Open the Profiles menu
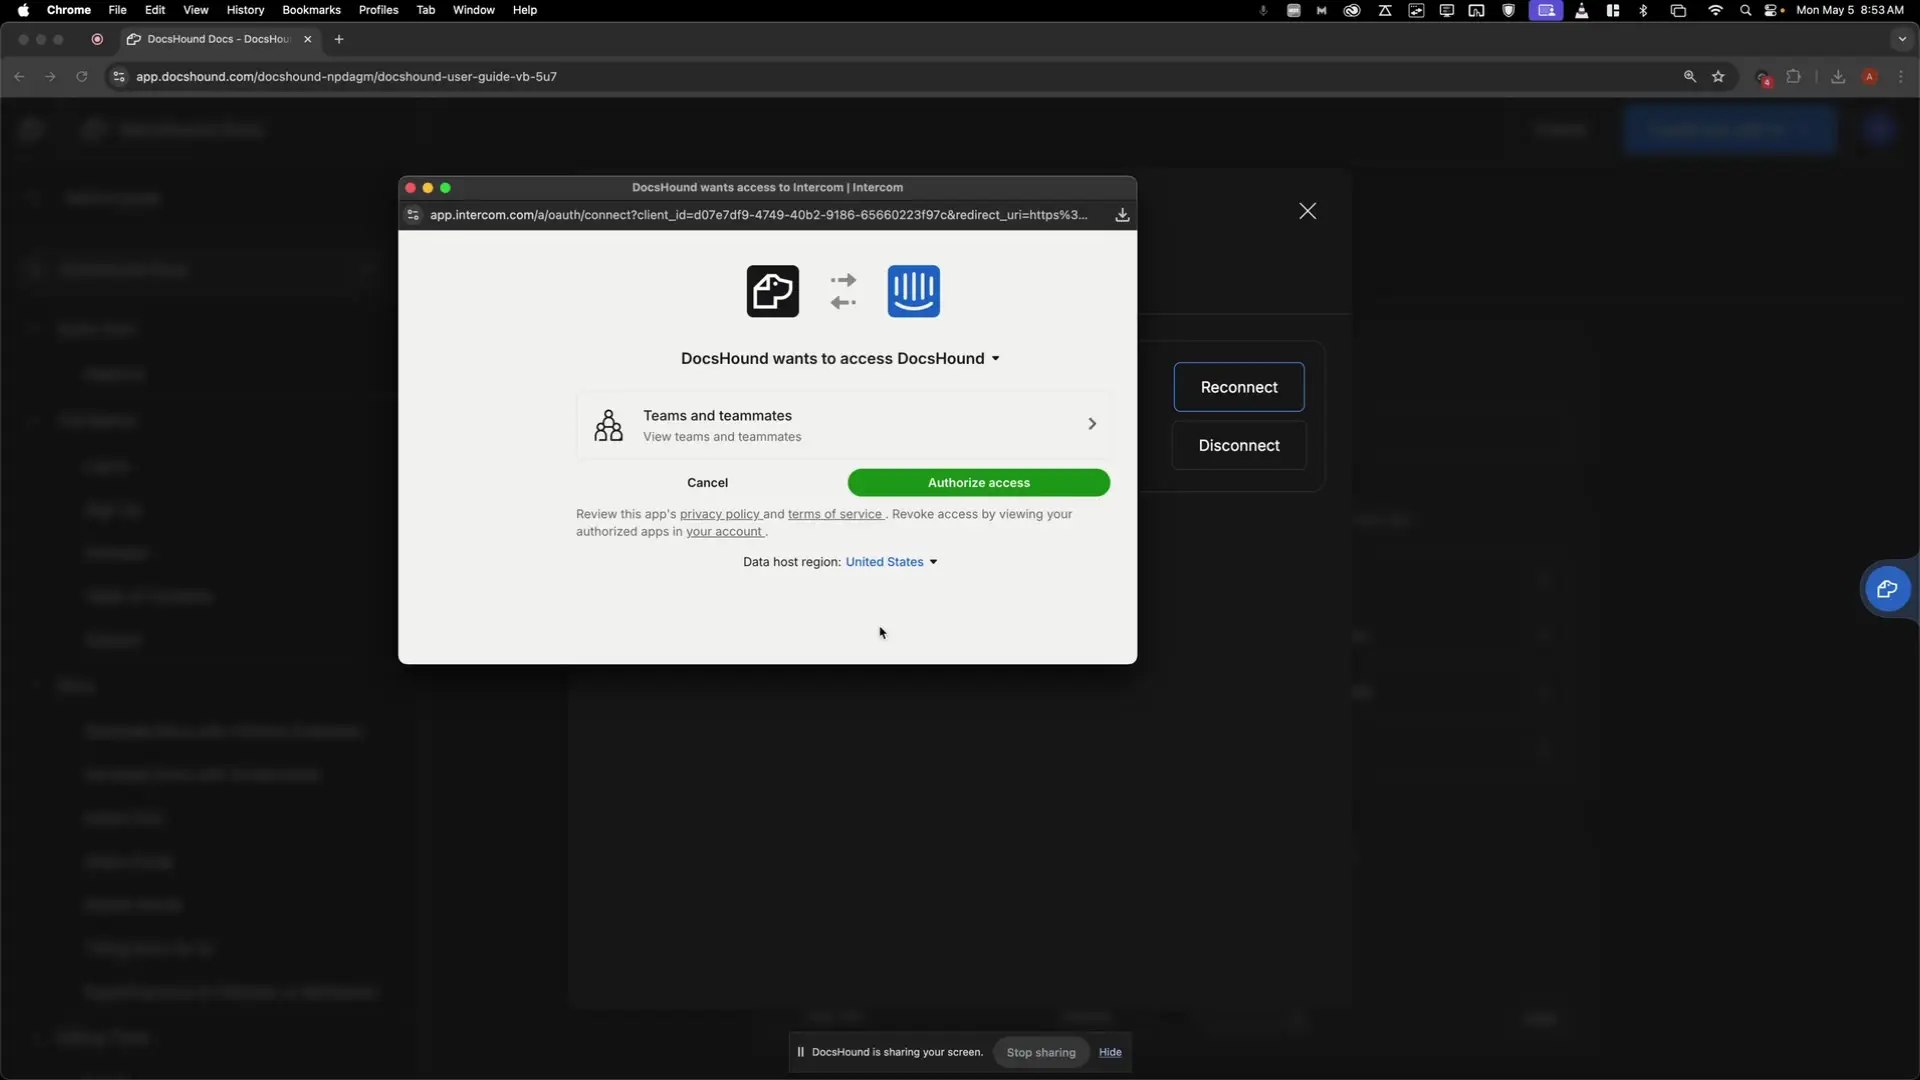Screen dimensions: 1920x1080 [378, 10]
